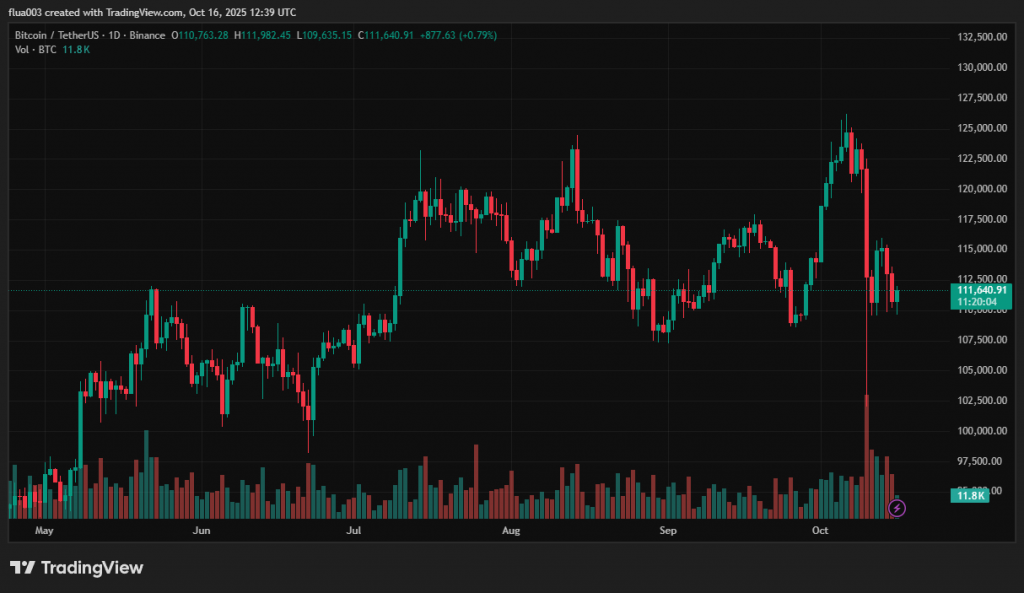This screenshot has height=593, width=1024.
Task: Click the purple lightning bolt event icon
Action: click(897, 508)
